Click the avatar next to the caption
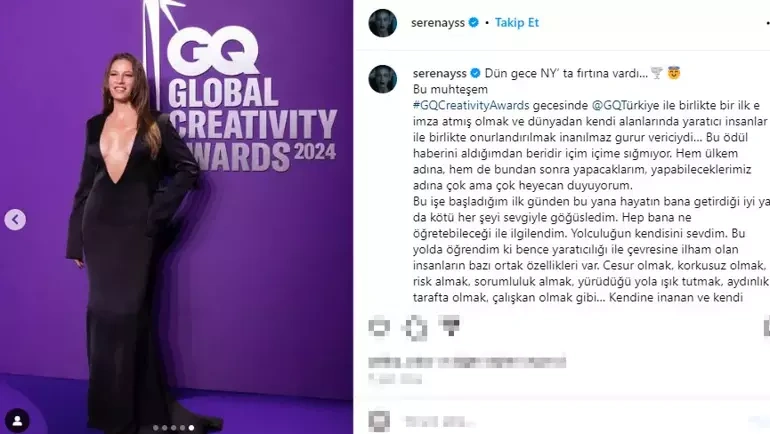The width and height of the screenshot is (770, 434). pyautogui.click(x=383, y=79)
